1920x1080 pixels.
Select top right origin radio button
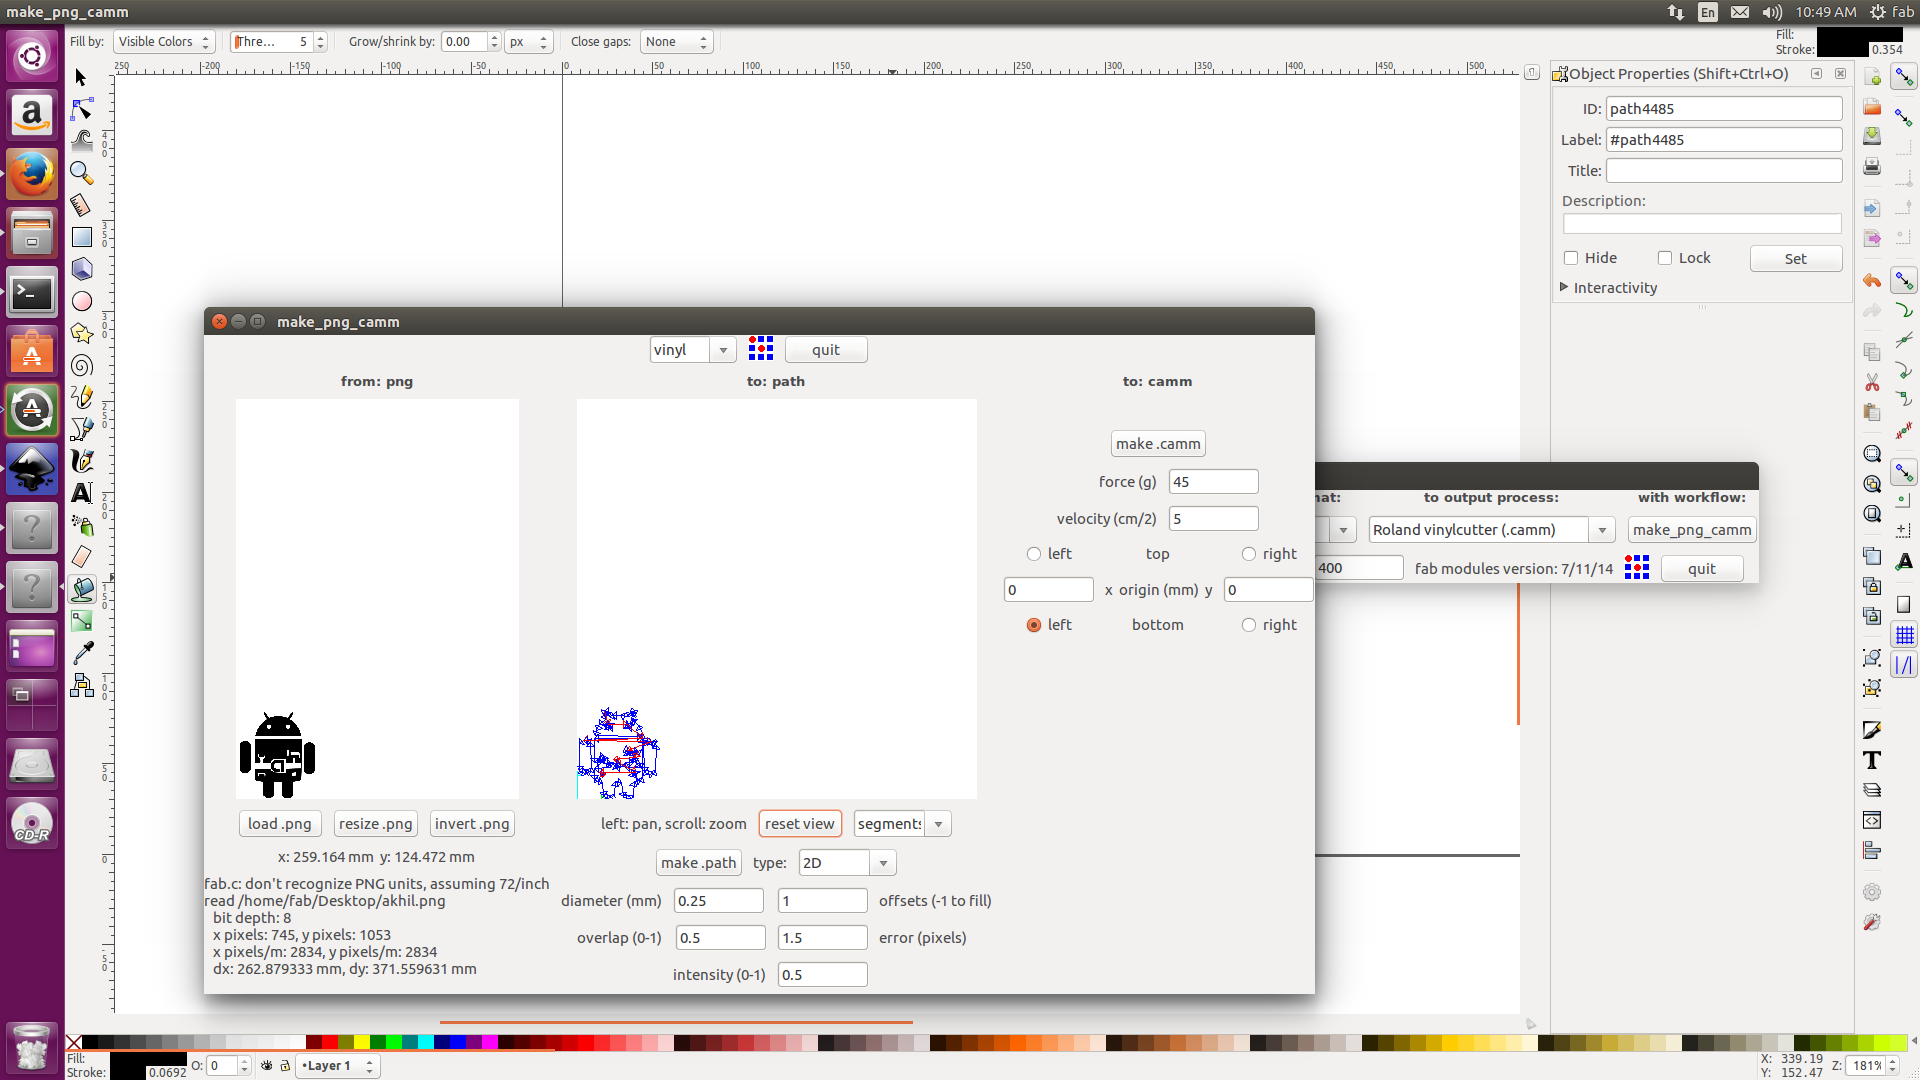point(1249,554)
